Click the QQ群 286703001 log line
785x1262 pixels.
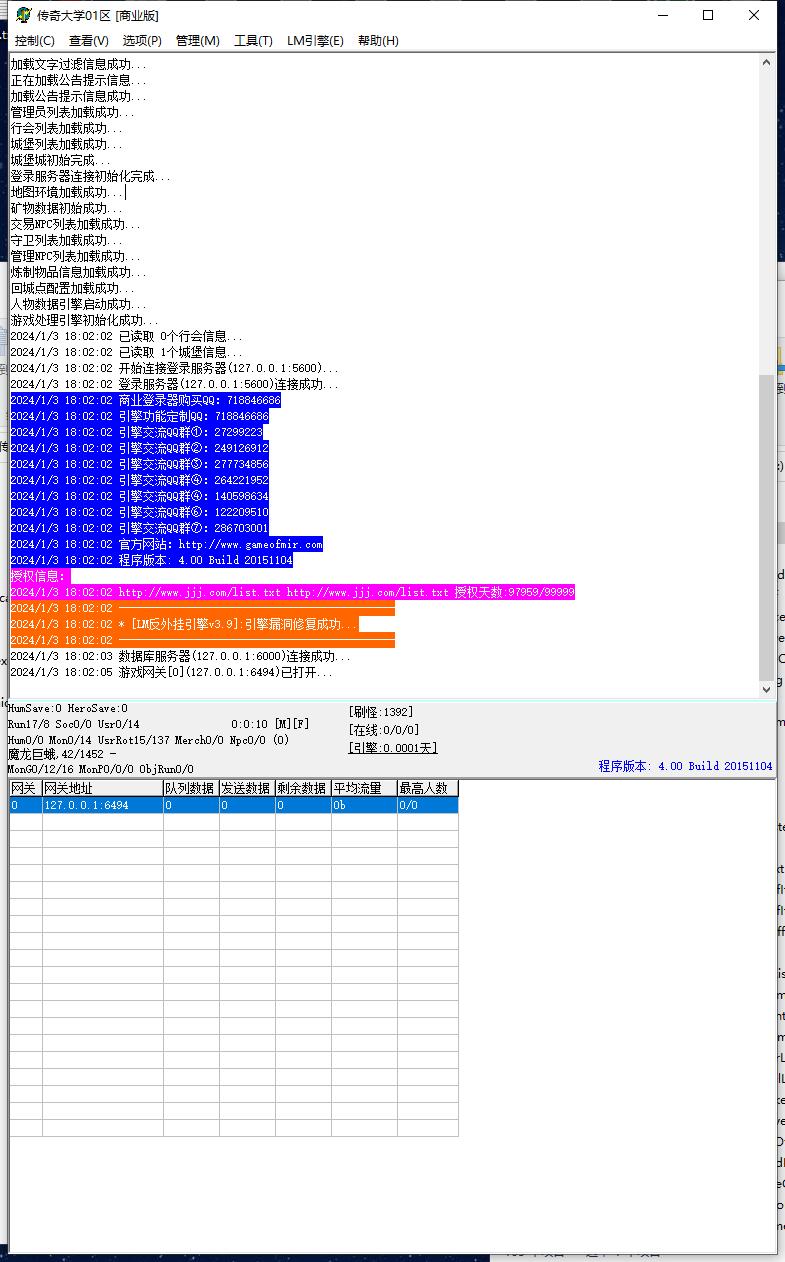(x=140, y=529)
